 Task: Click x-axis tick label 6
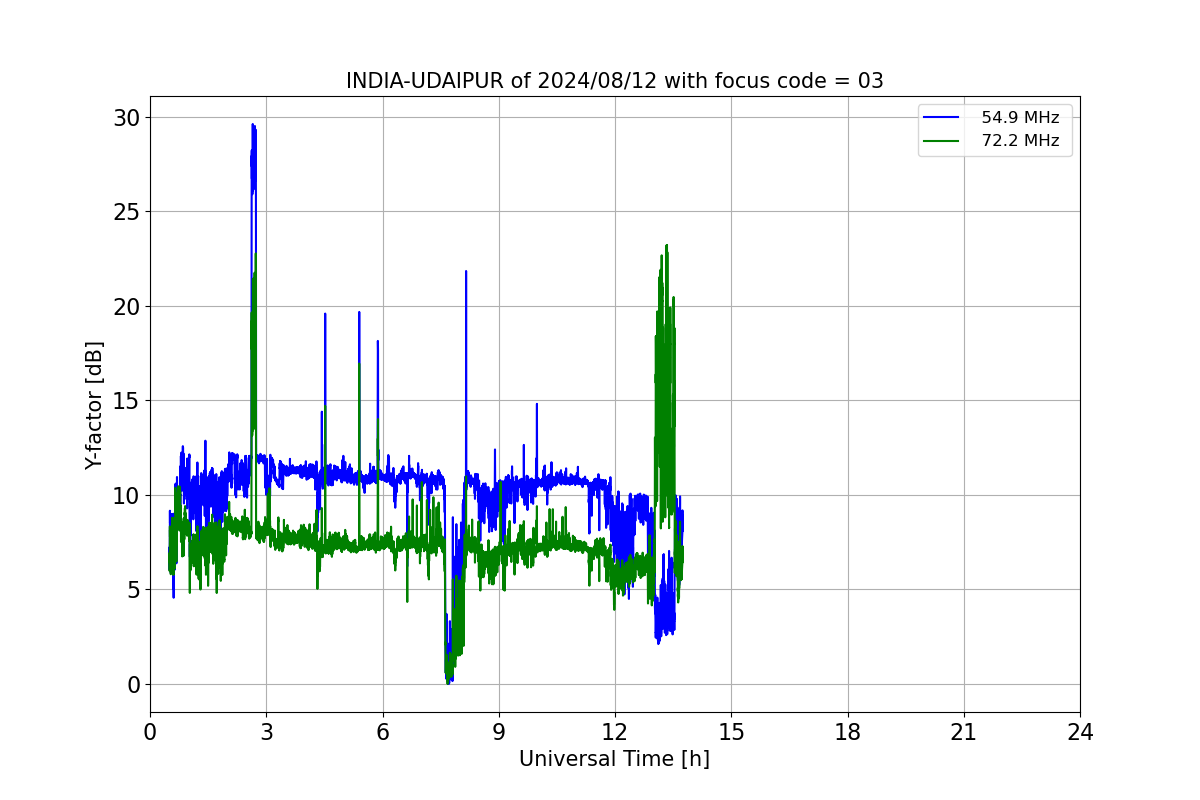(x=383, y=732)
